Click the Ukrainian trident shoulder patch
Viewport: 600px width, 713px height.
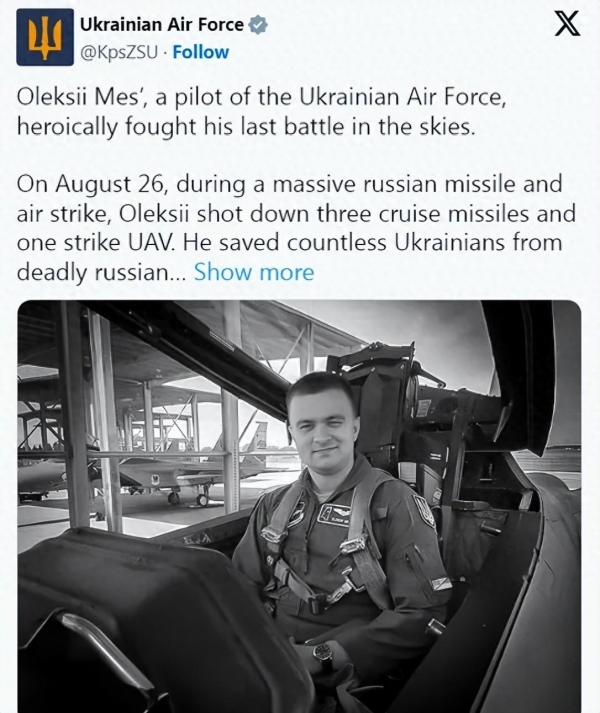pos(424,510)
